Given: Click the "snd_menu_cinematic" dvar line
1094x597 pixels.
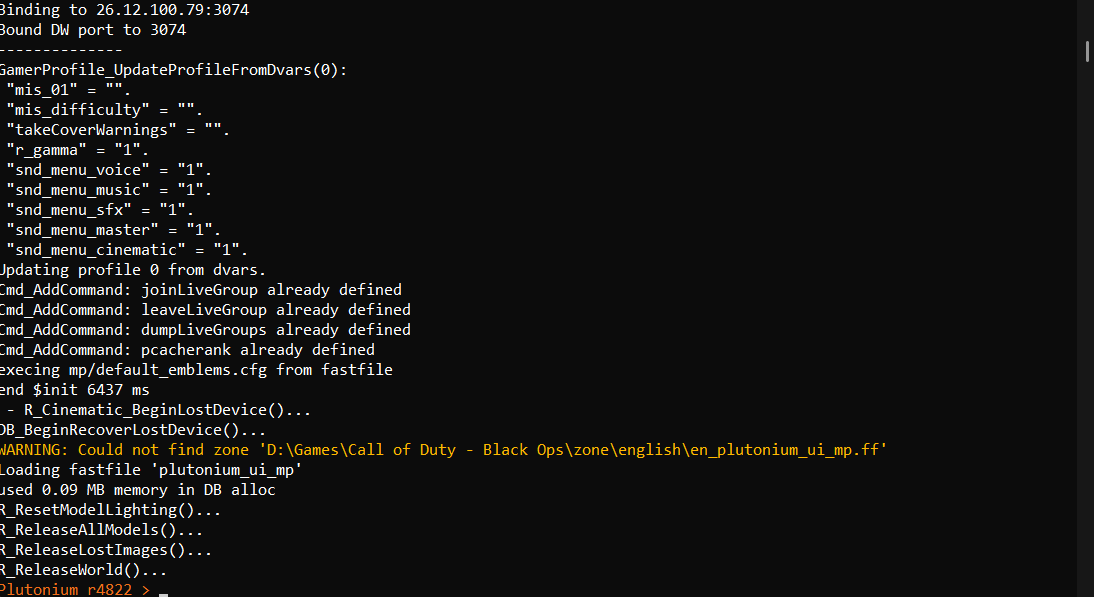Looking at the screenshot, I should (x=127, y=250).
